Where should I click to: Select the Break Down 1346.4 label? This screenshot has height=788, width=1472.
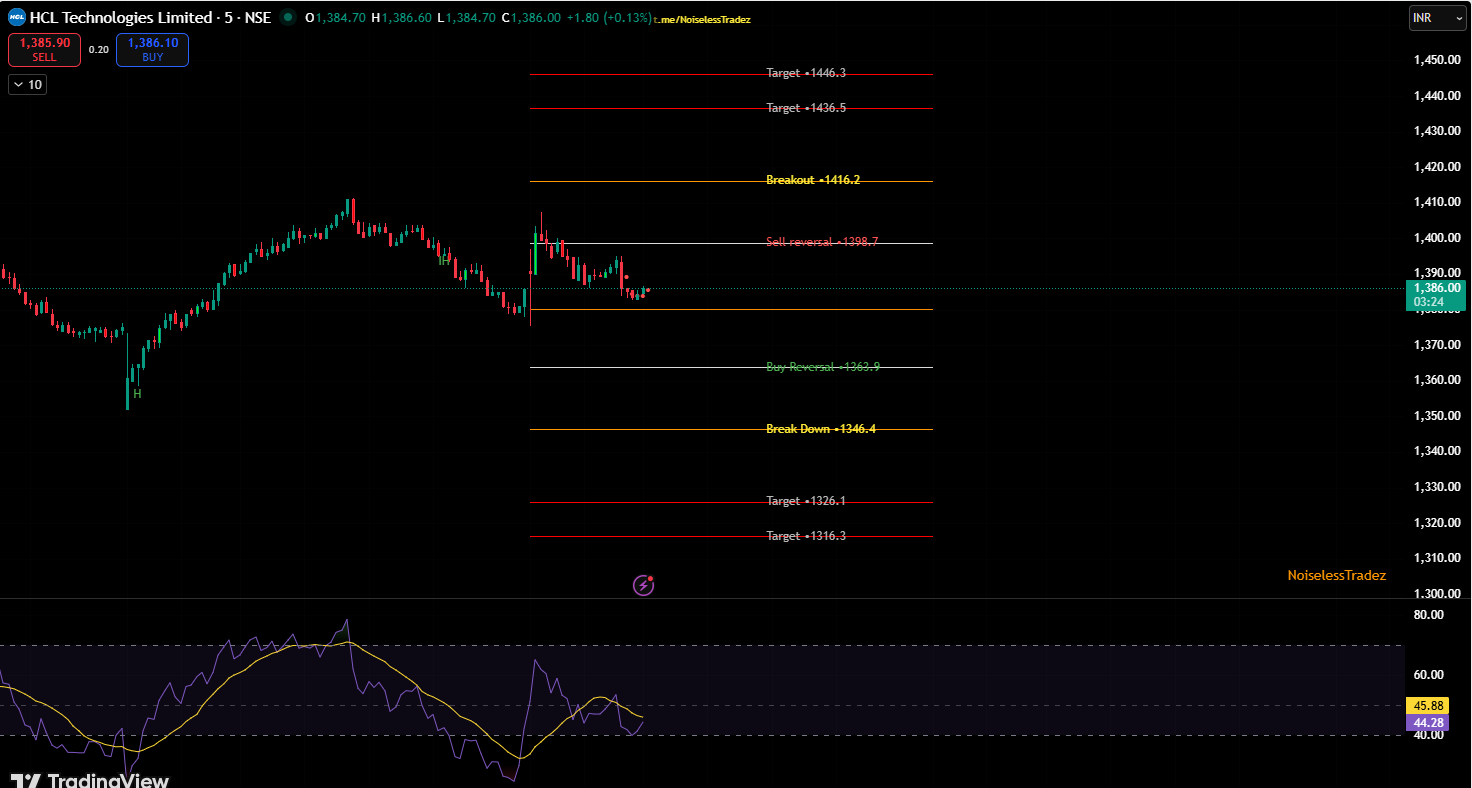click(x=821, y=429)
